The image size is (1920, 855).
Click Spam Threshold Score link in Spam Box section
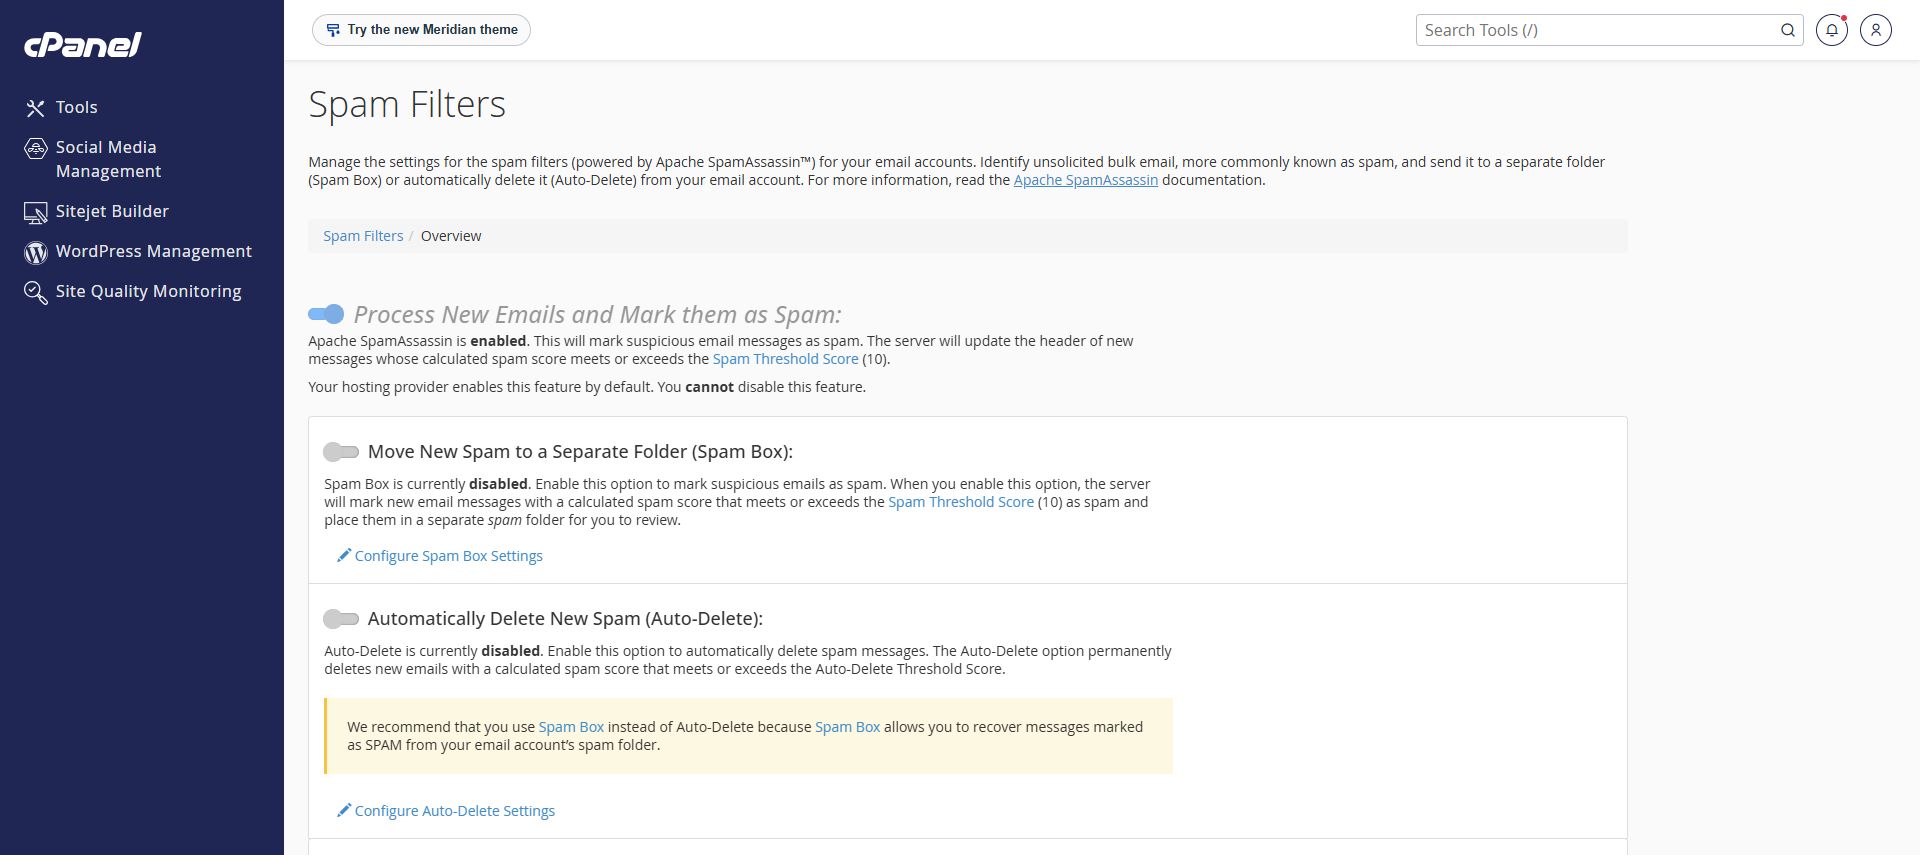(x=961, y=502)
